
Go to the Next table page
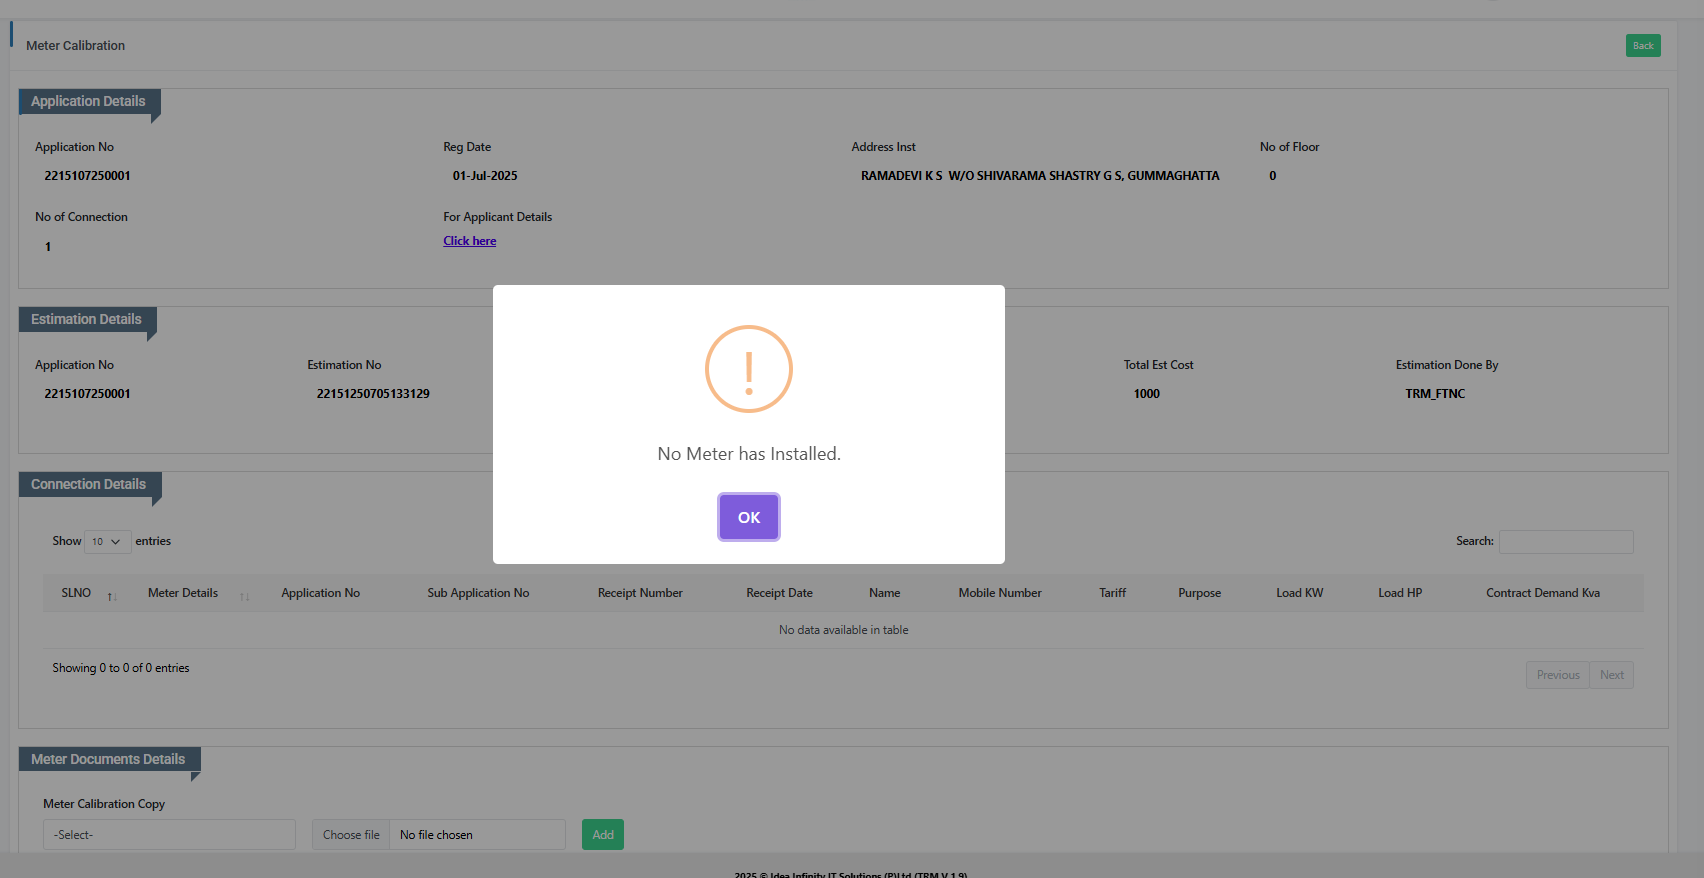point(1611,675)
